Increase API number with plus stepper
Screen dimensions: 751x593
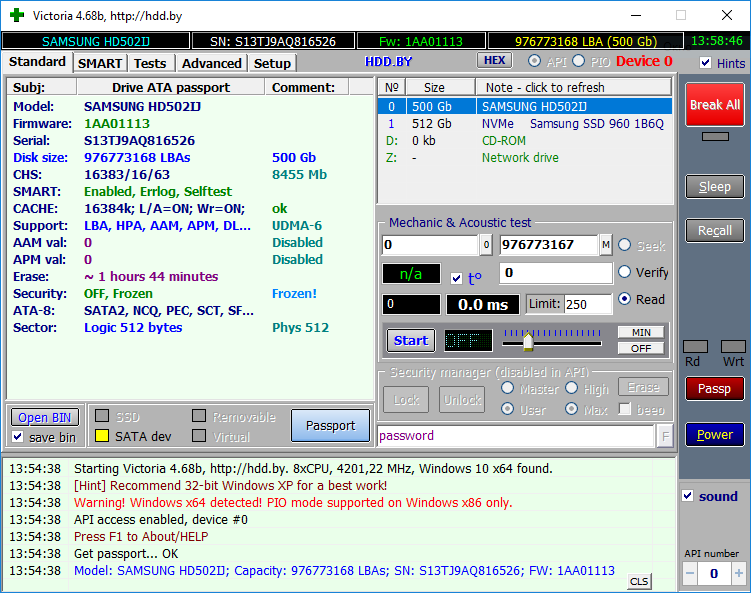coord(739,573)
